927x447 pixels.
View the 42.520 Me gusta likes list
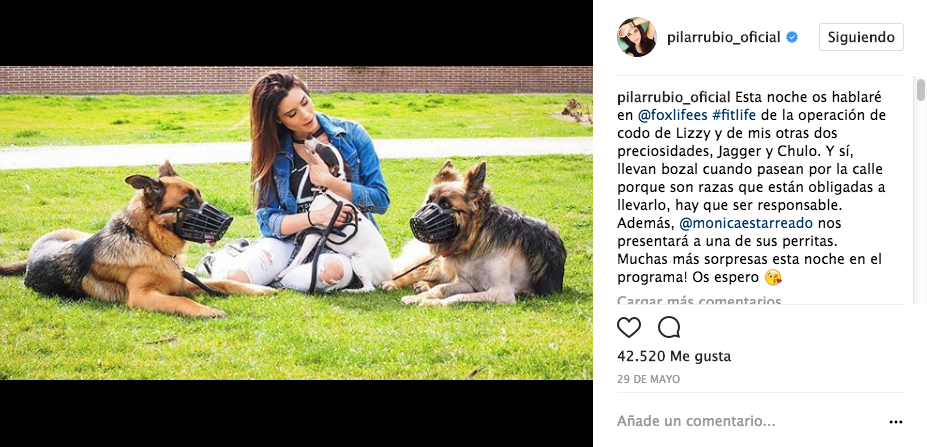pos(674,357)
